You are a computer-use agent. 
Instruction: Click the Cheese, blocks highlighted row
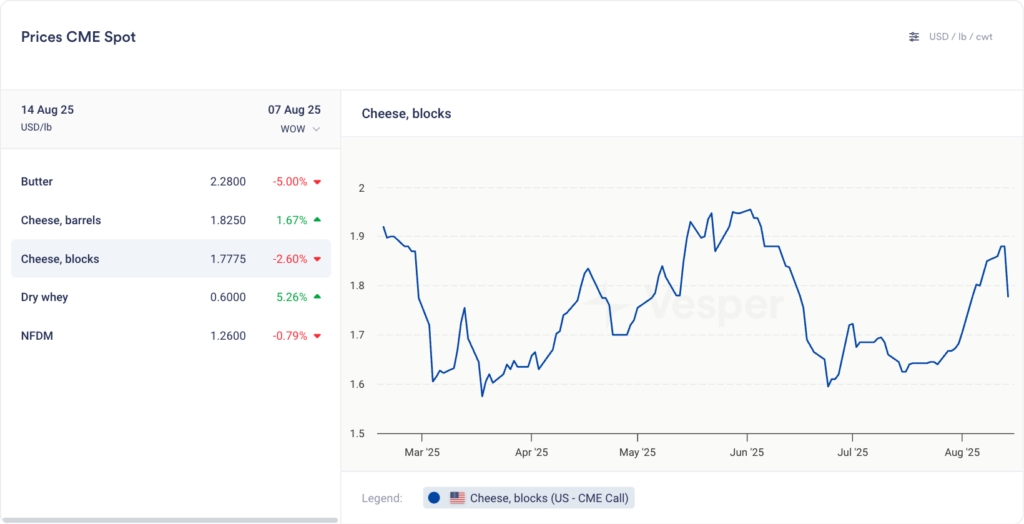(170, 259)
